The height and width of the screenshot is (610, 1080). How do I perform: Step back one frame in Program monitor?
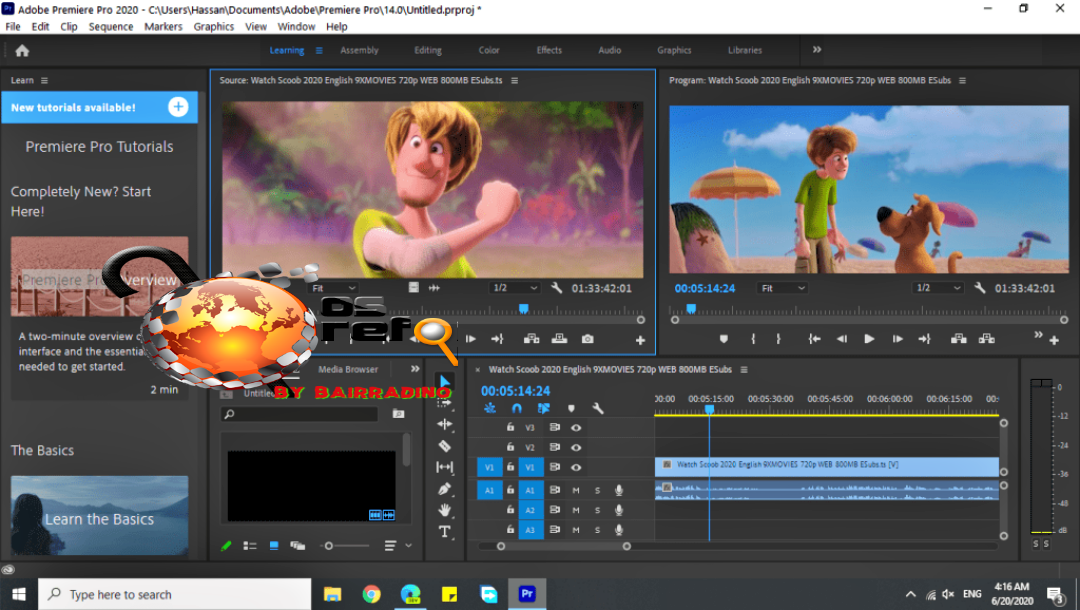tap(842, 339)
